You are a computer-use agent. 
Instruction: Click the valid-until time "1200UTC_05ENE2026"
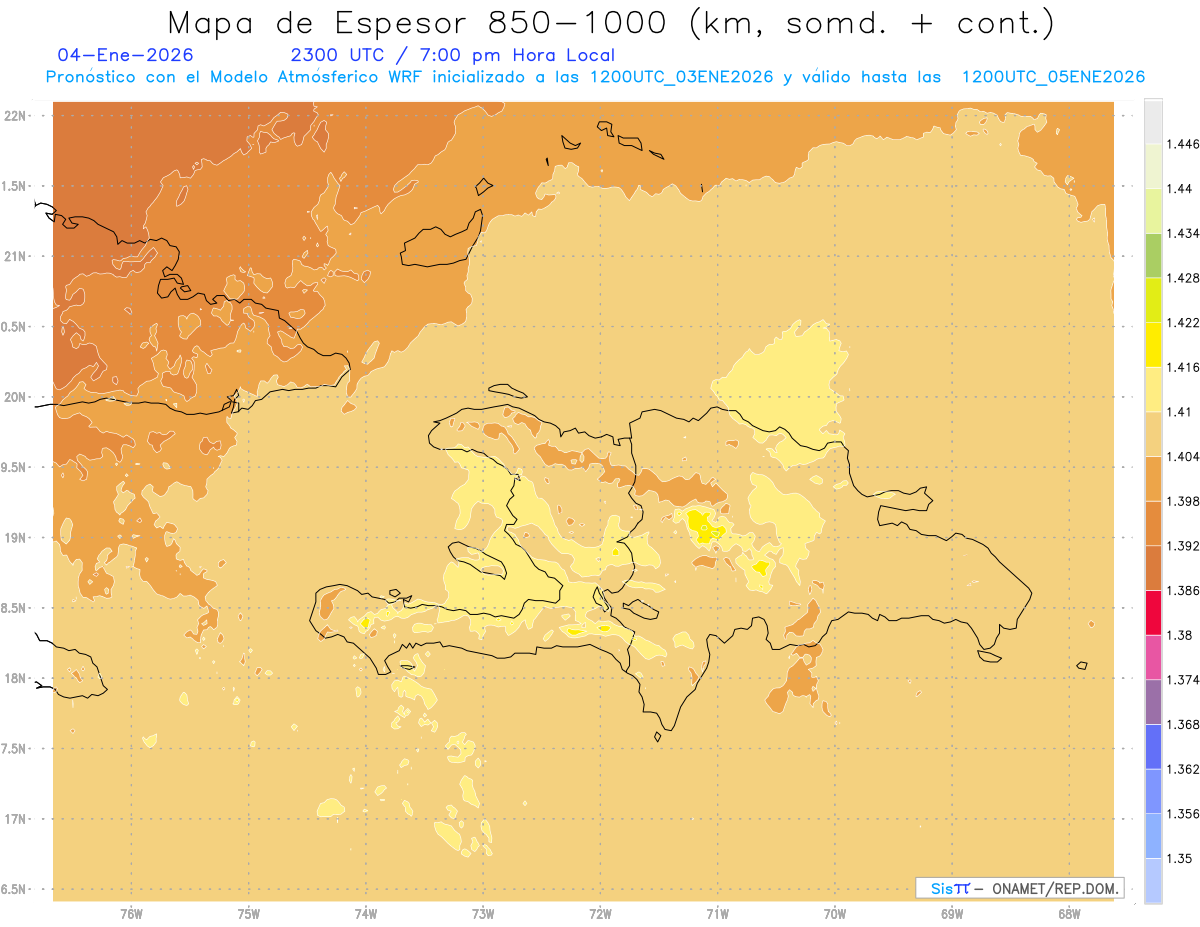[1053, 77]
